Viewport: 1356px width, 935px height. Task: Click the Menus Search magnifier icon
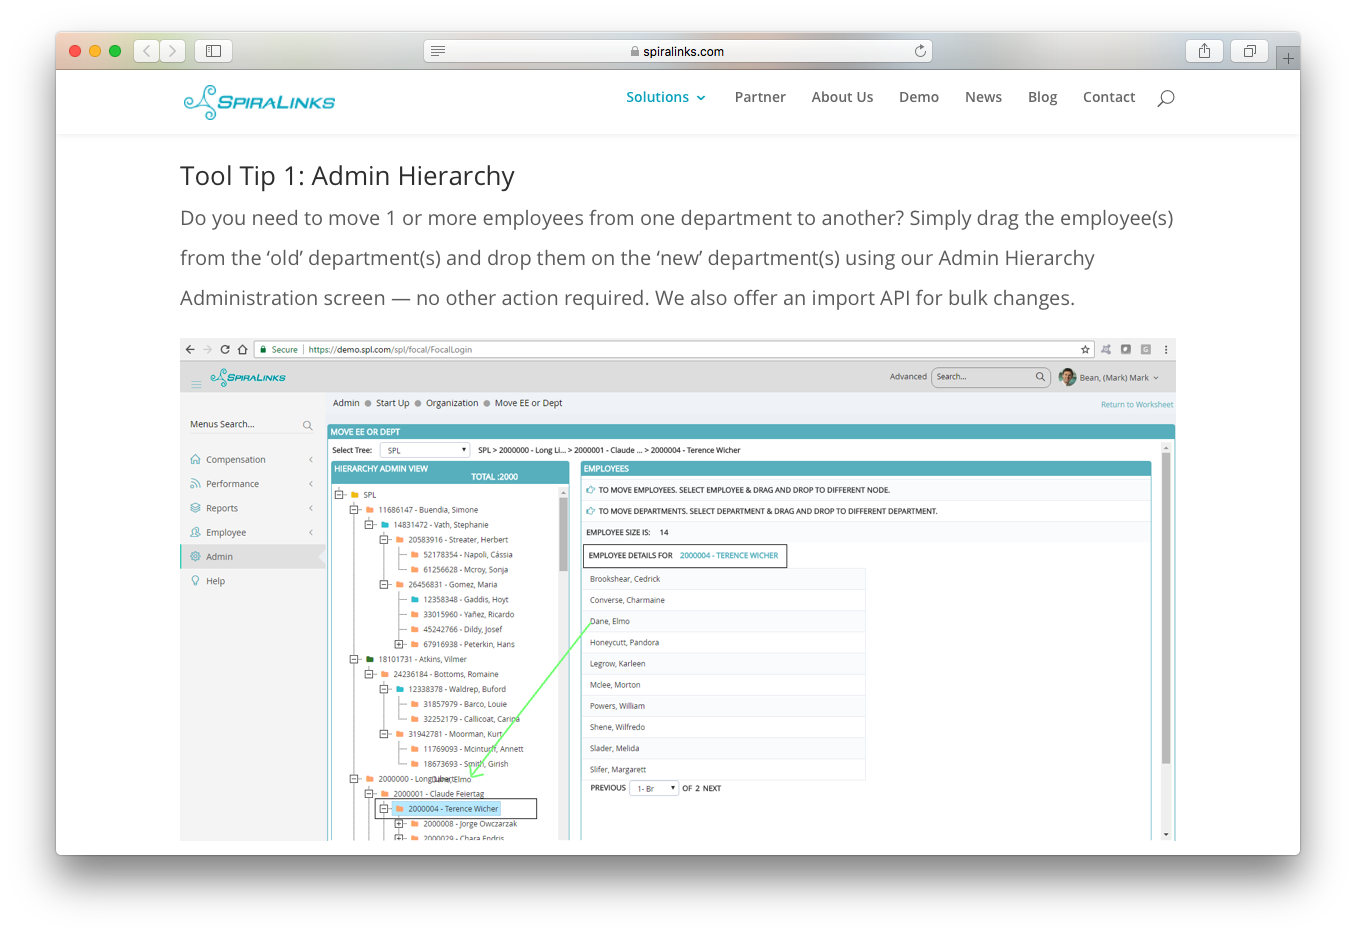click(x=307, y=425)
